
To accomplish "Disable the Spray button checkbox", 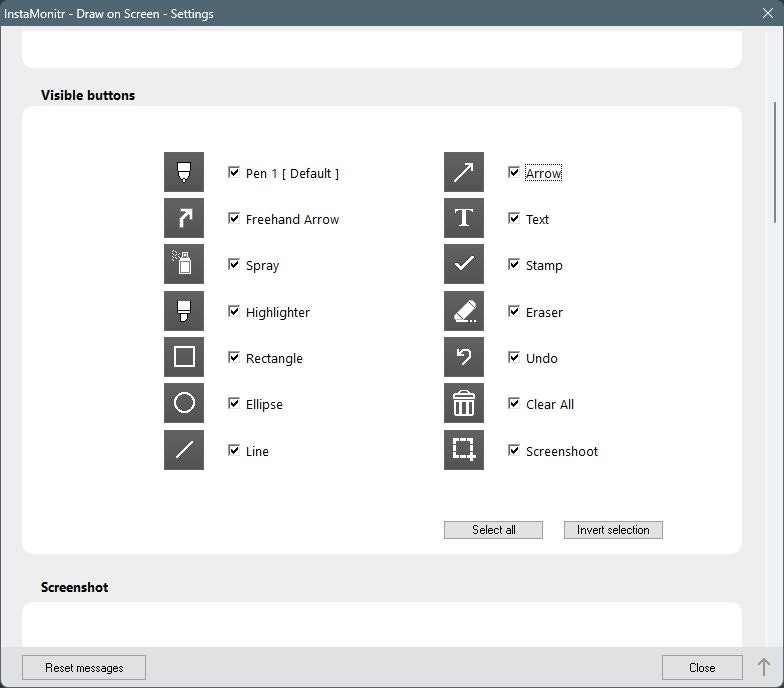I will [x=234, y=264].
